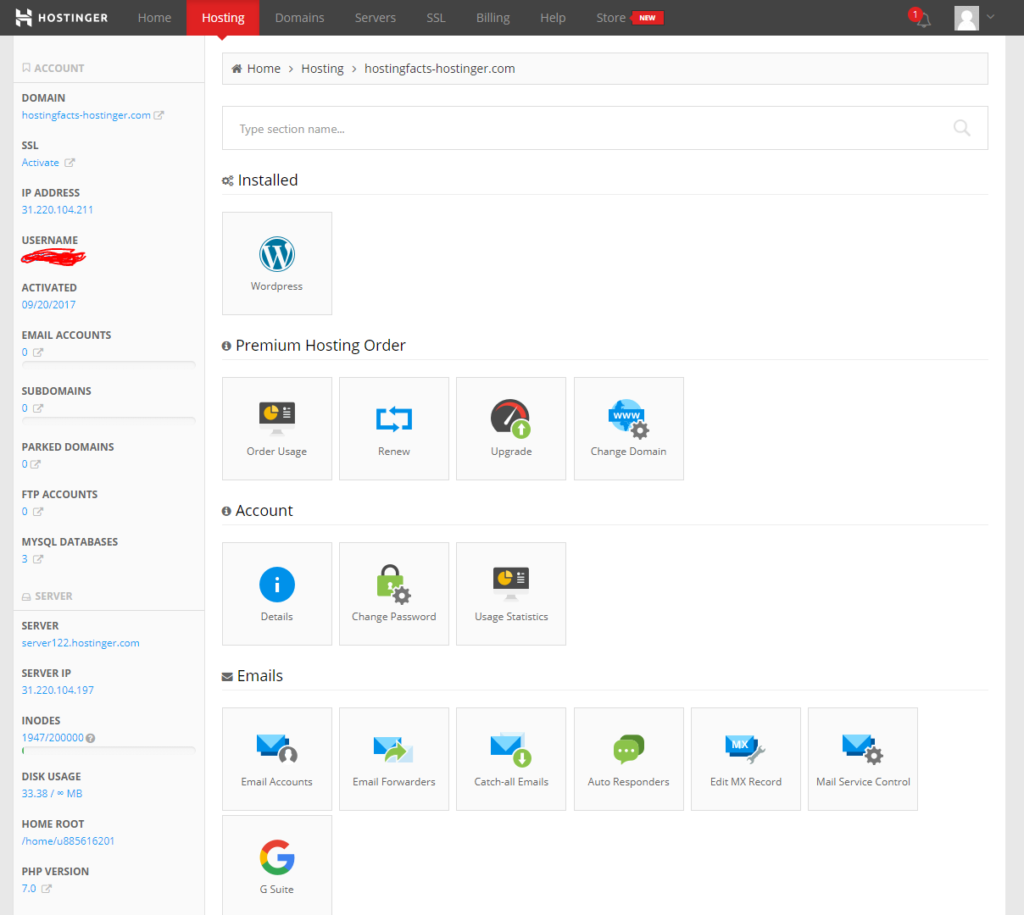Open the Upgrade hosting option
Viewport: 1024px width, 915px height.
pyautogui.click(x=511, y=428)
